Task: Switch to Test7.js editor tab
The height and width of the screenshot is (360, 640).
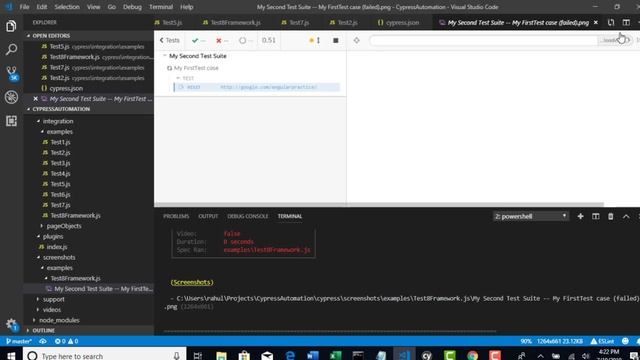Action: 295,22
